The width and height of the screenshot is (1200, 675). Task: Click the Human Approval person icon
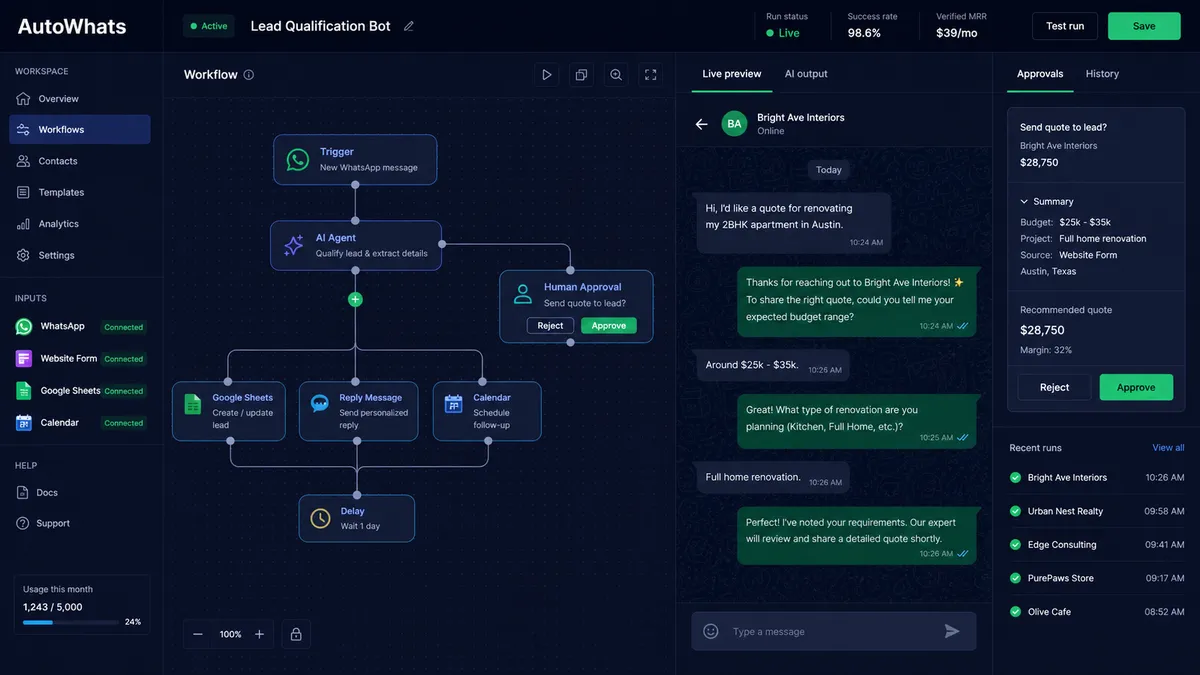522,294
